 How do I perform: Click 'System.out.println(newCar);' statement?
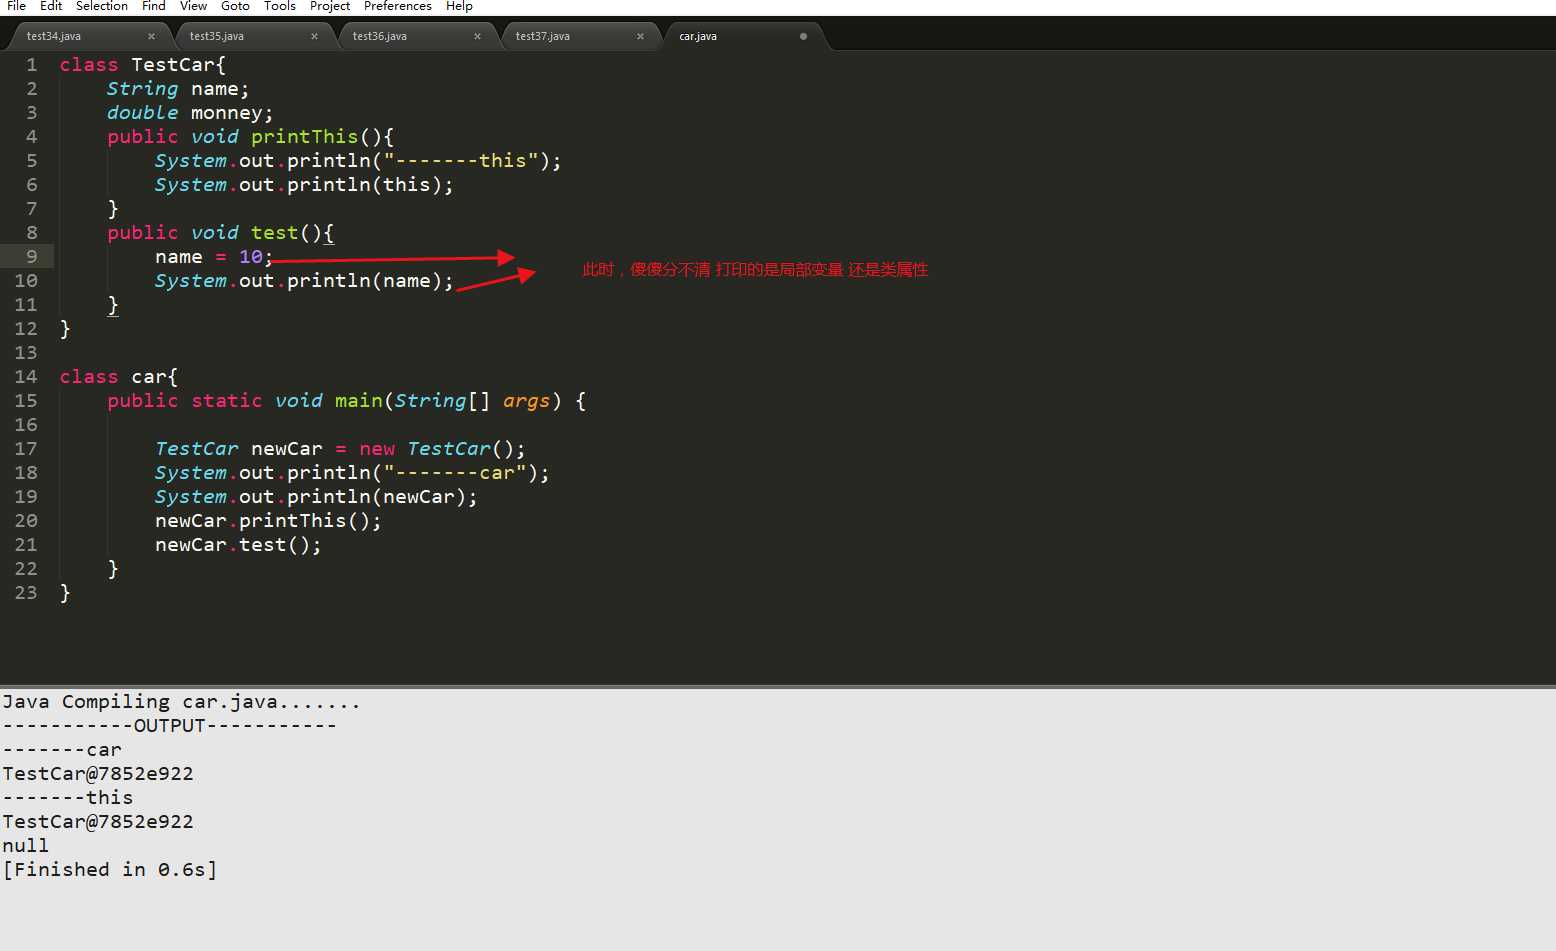pyautogui.click(x=316, y=496)
